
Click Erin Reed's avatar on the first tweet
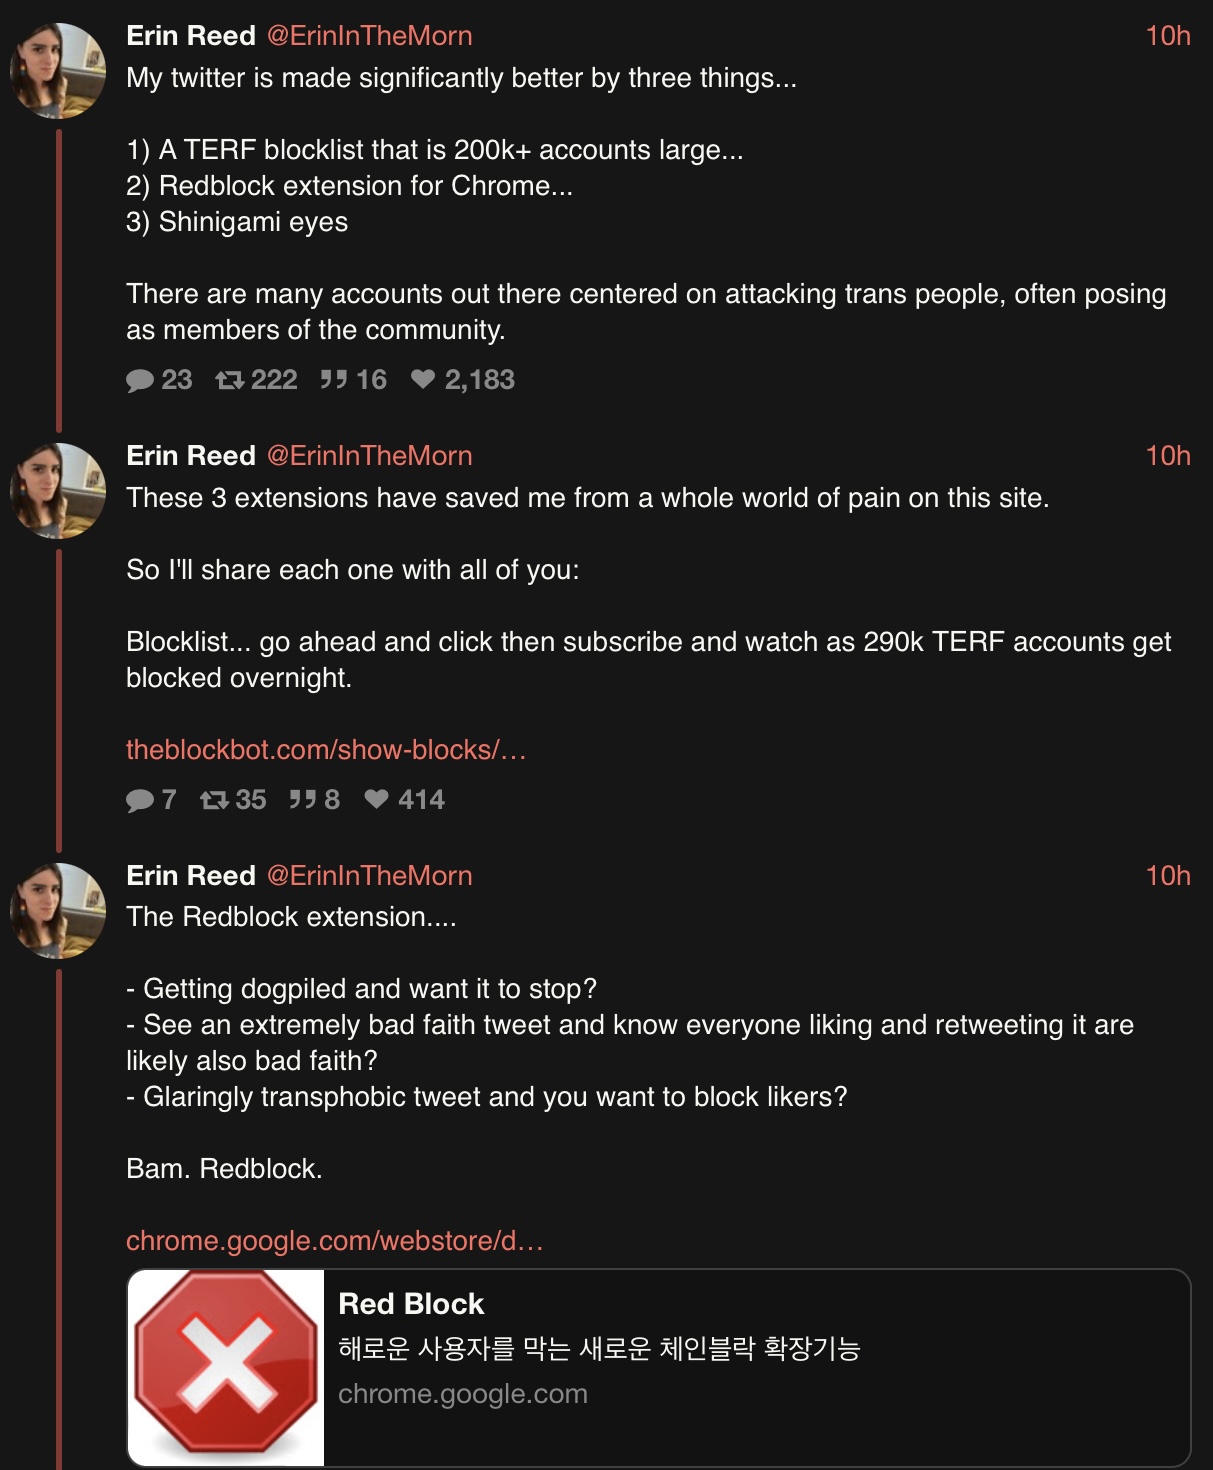click(x=58, y=71)
